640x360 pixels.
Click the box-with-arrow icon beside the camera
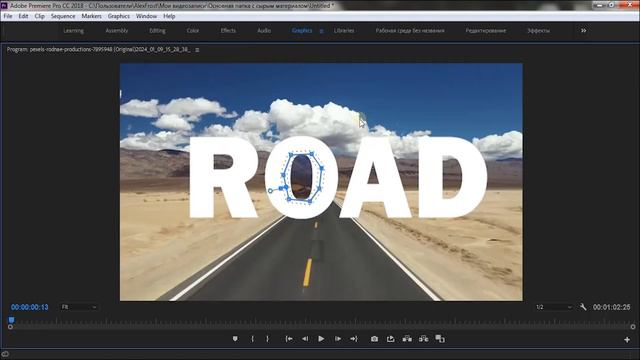pos(391,339)
